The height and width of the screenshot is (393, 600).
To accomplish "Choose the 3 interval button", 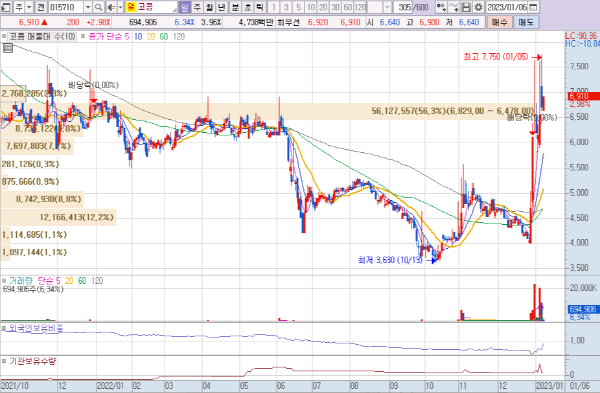I will click(x=286, y=7).
